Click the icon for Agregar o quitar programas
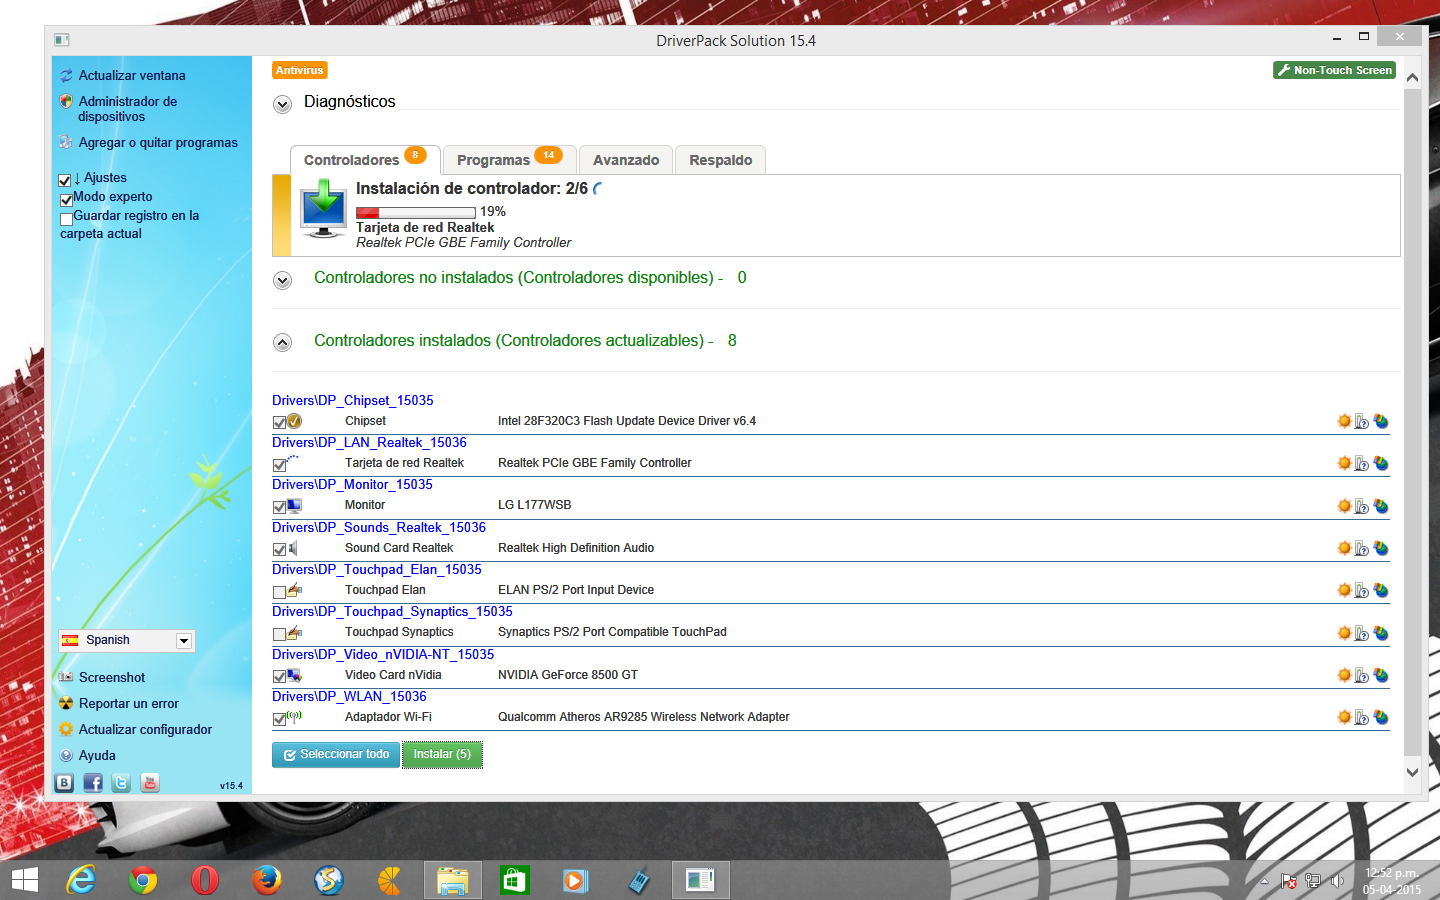 (66, 142)
